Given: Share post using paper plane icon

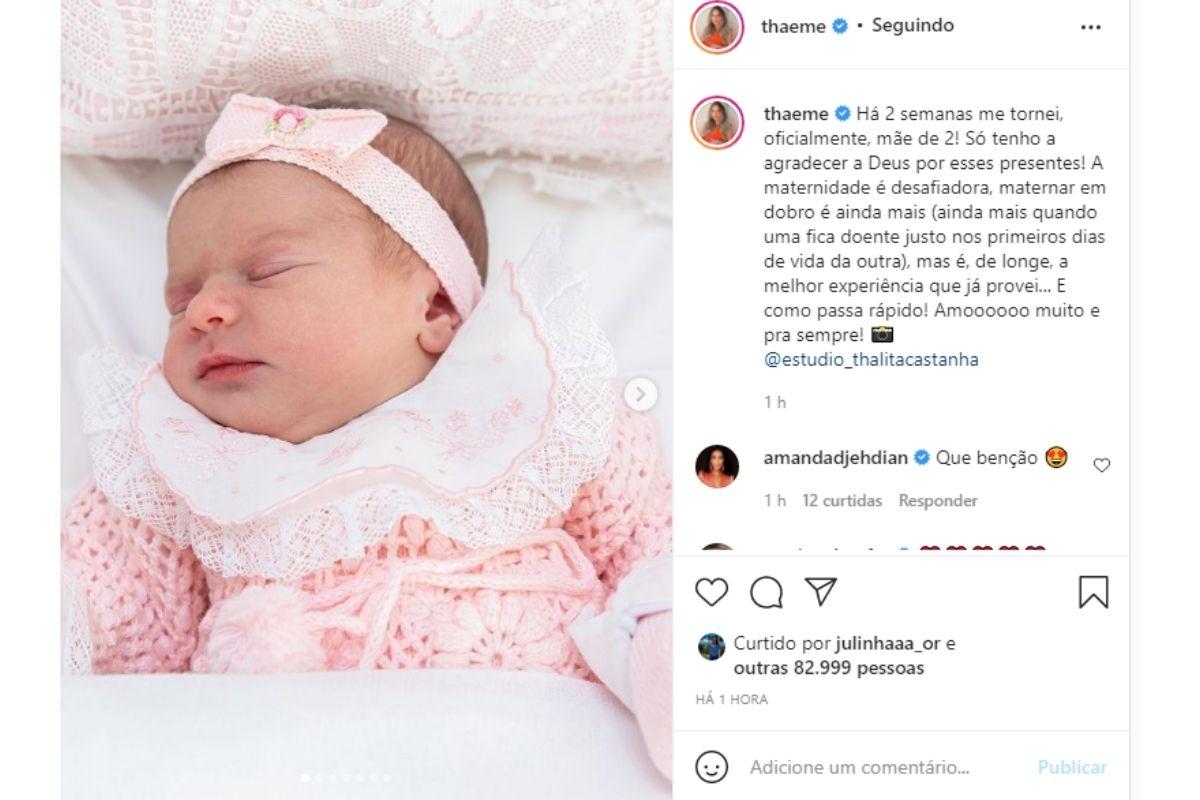Looking at the screenshot, I should (x=820, y=591).
